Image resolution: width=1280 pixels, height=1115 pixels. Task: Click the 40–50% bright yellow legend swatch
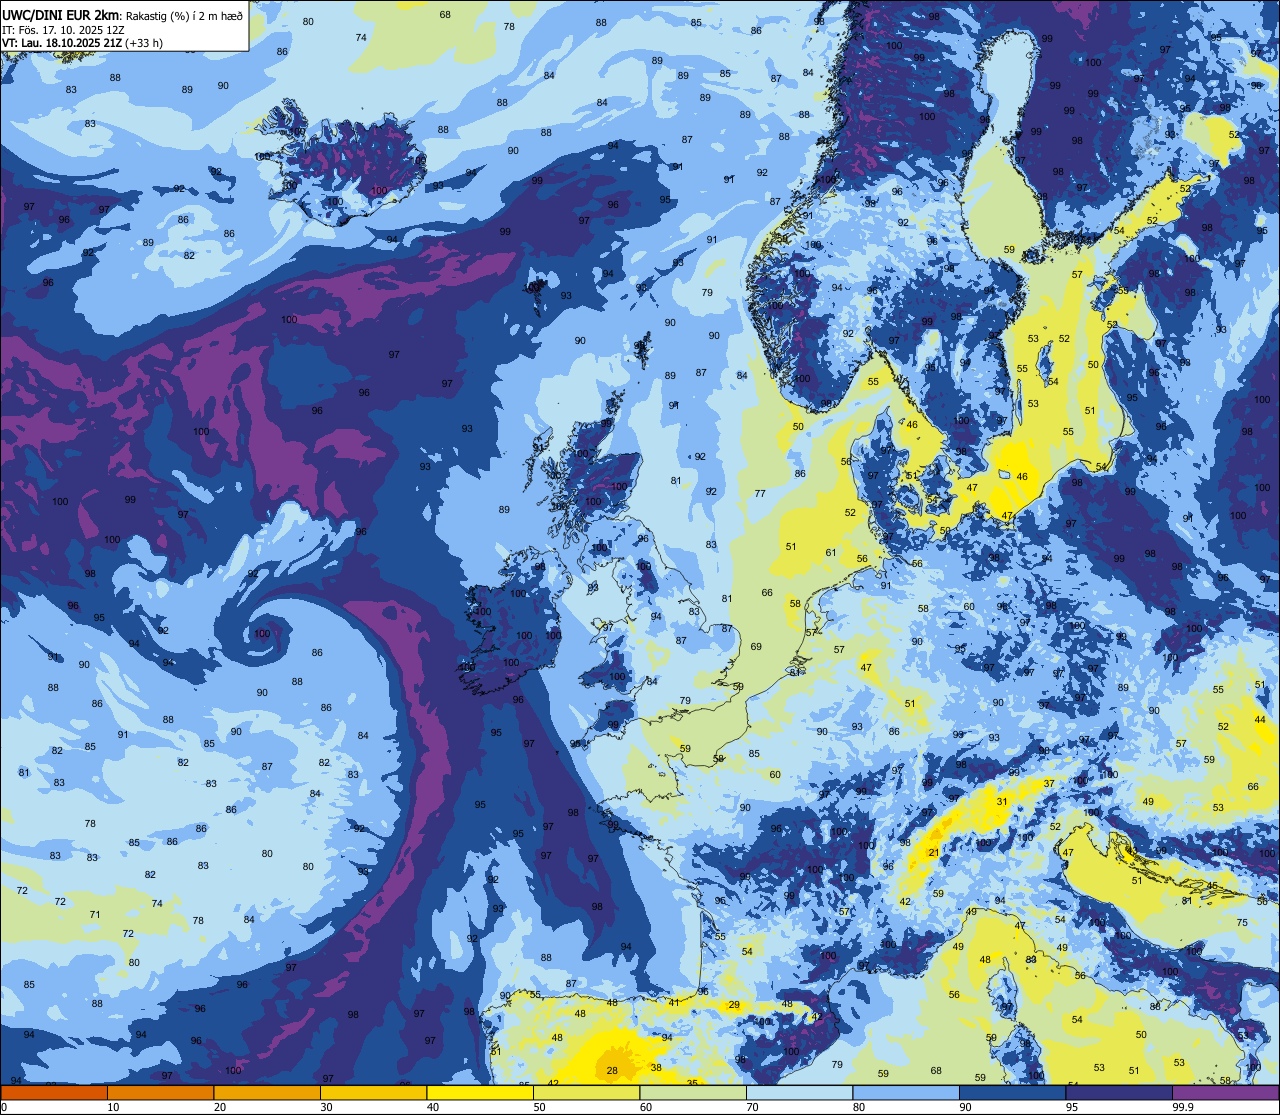pyautogui.click(x=480, y=1092)
